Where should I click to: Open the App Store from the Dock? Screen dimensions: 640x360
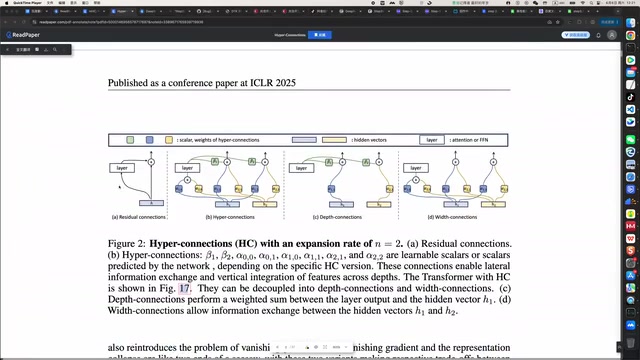[631, 276]
